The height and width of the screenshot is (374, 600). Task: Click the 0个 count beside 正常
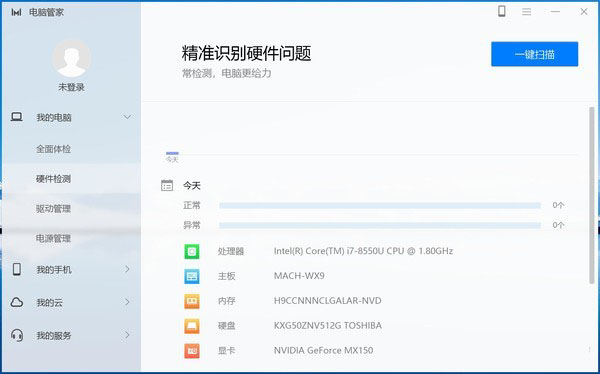[x=558, y=206]
